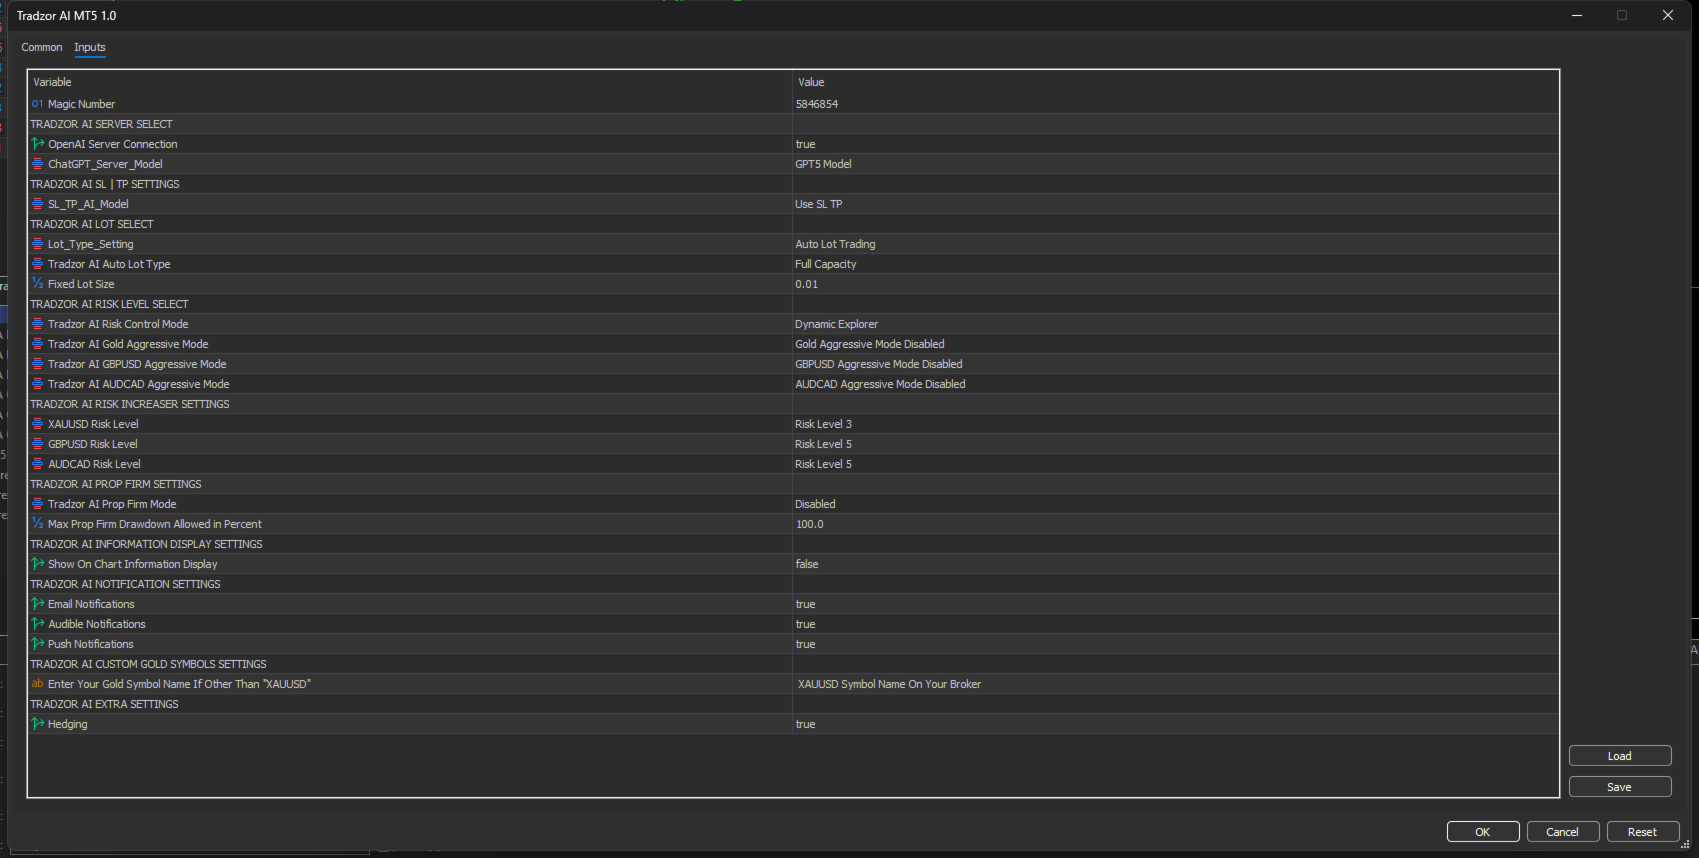Click the enum icon beside SL_TP_AI_Model
1699x858 pixels.
[37, 204]
